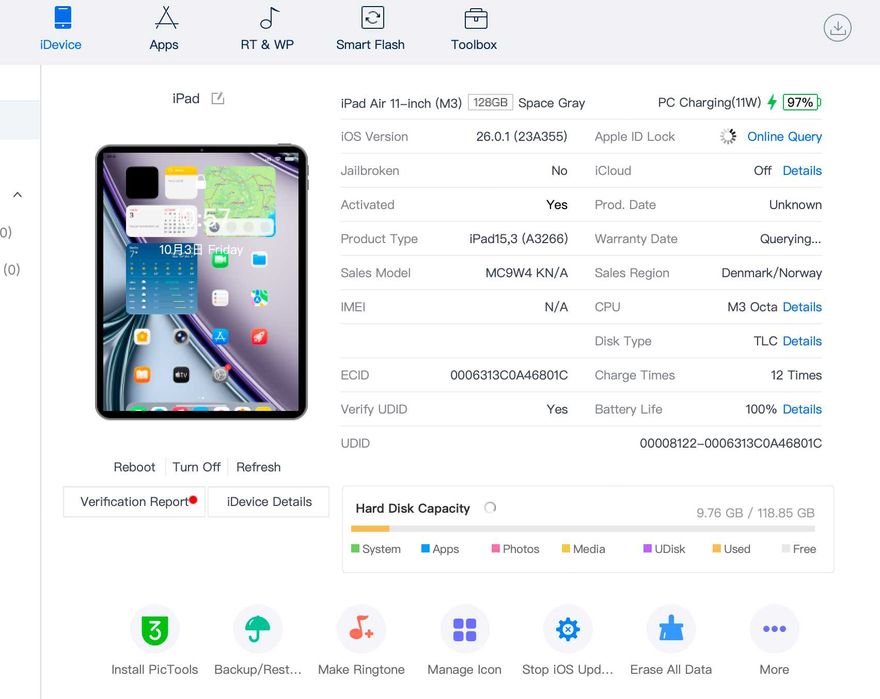Go to the Smart Flash tab
This screenshot has width=880, height=699.
pyautogui.click(x=370, y=28)
